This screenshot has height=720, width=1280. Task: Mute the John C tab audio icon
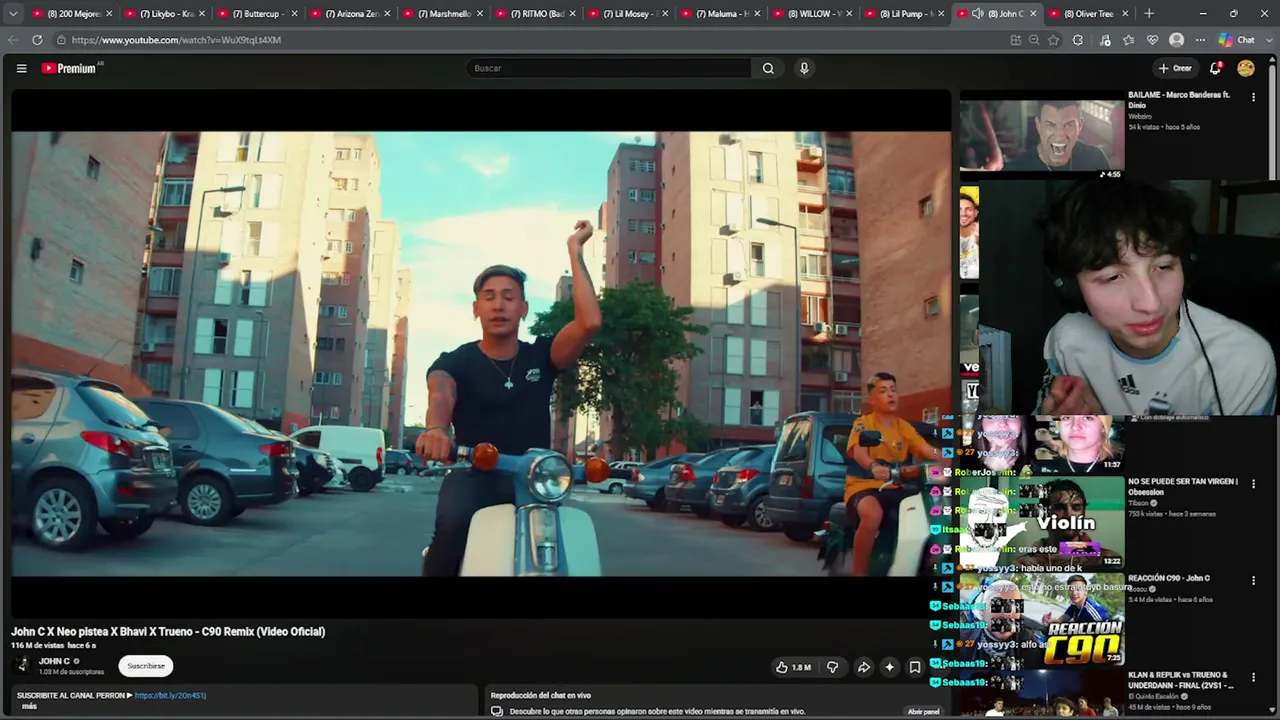coord(977,14)
